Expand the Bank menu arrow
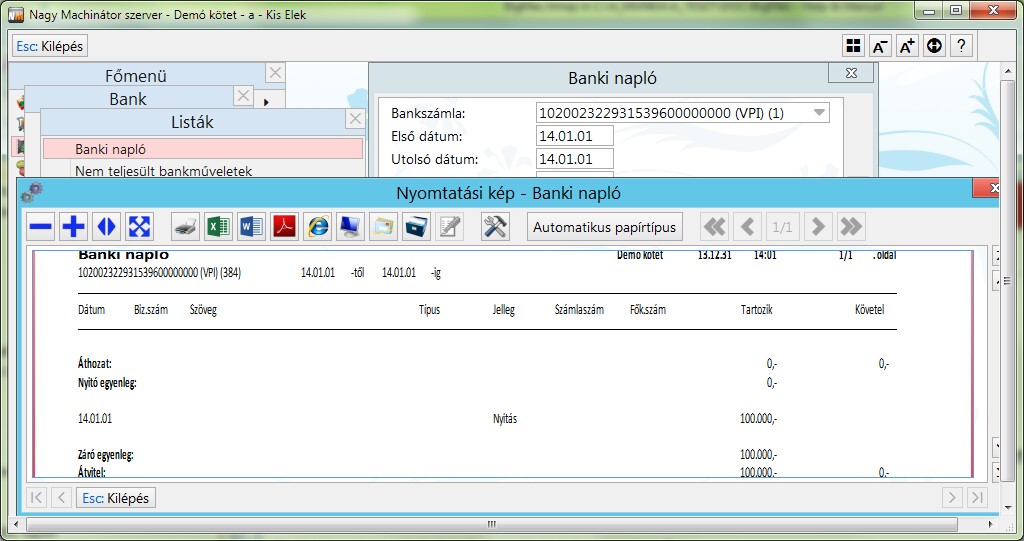Image resolution: width=1024 pixels, height=541 pixels. [x=266, y=102]
